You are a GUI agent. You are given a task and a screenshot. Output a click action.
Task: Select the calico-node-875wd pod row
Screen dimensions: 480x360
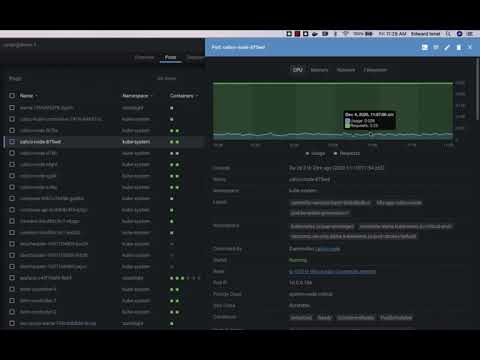pos(104,142)
